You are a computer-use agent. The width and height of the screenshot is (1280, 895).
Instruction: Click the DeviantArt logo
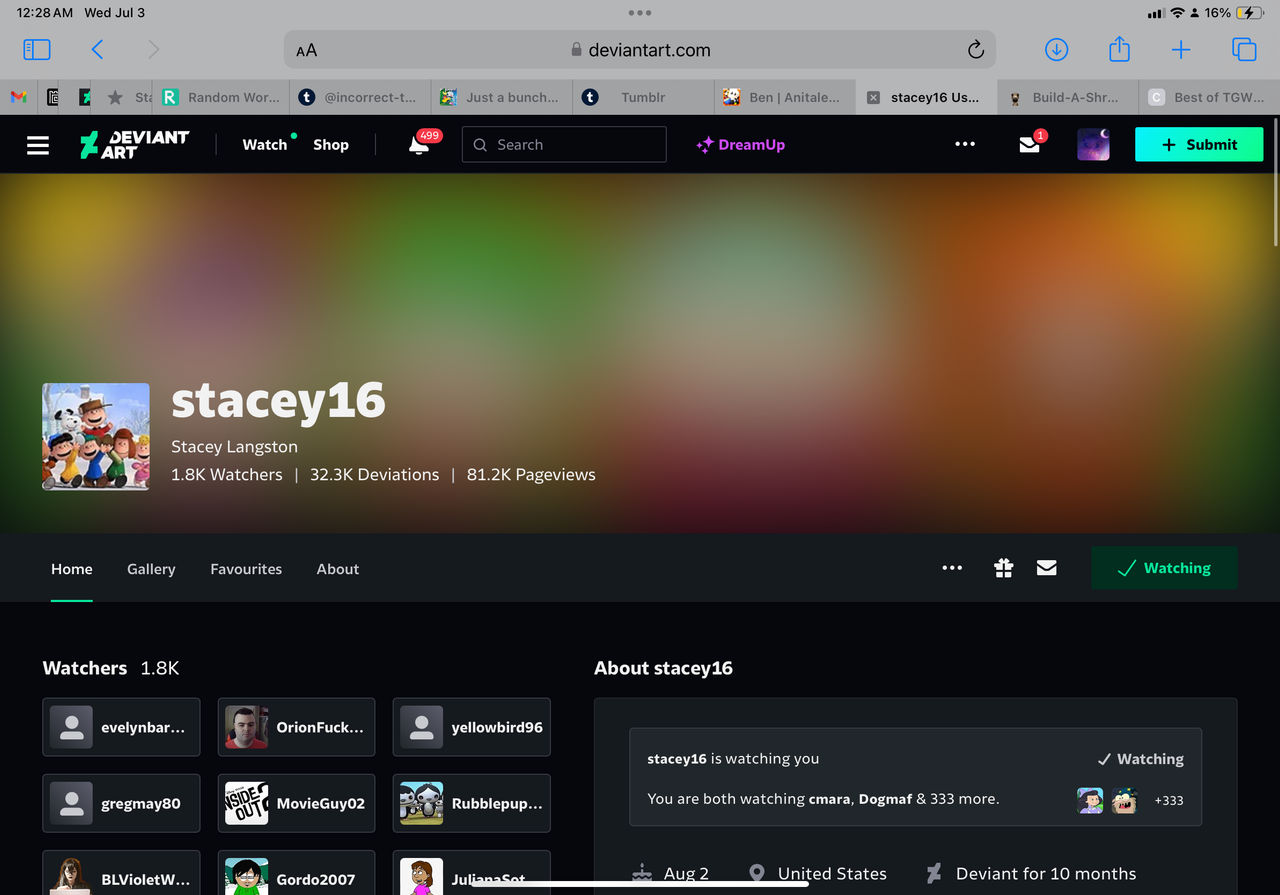pos(134,144)
